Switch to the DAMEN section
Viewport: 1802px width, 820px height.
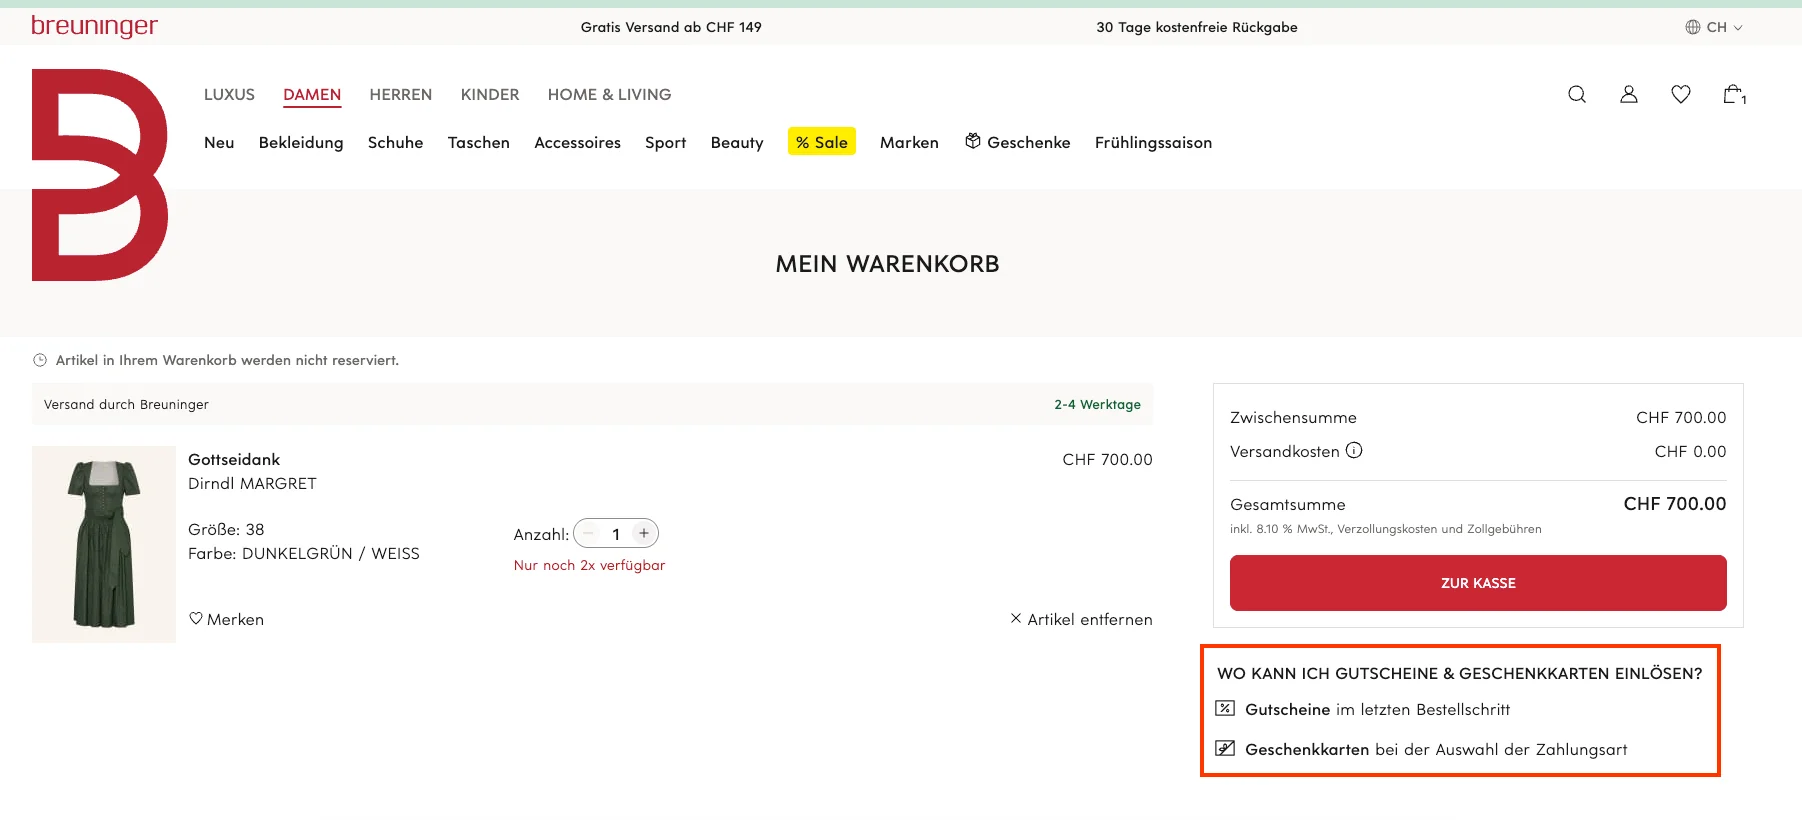[312, 94]
